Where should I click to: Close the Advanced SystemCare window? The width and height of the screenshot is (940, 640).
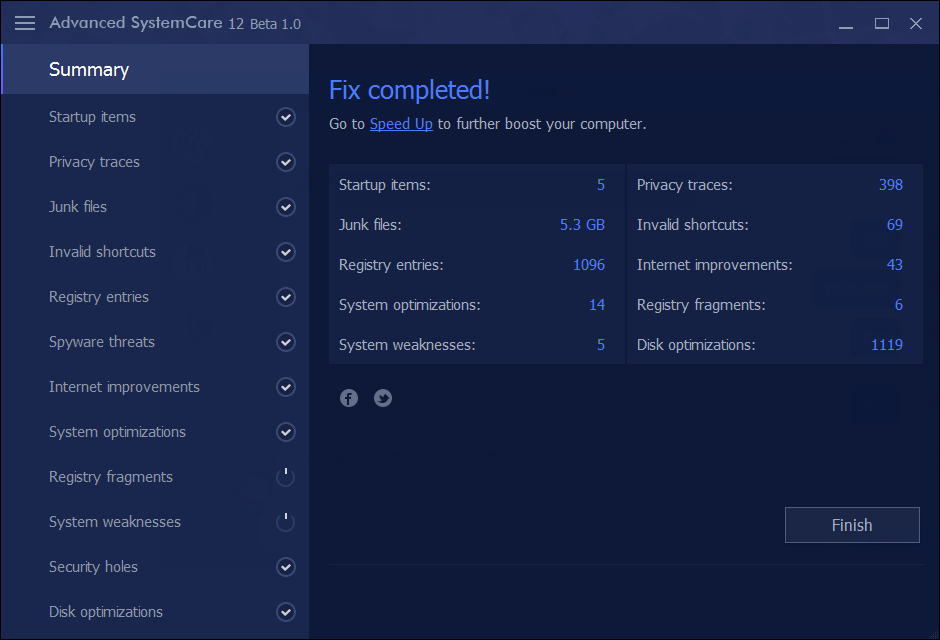(915, 23)
